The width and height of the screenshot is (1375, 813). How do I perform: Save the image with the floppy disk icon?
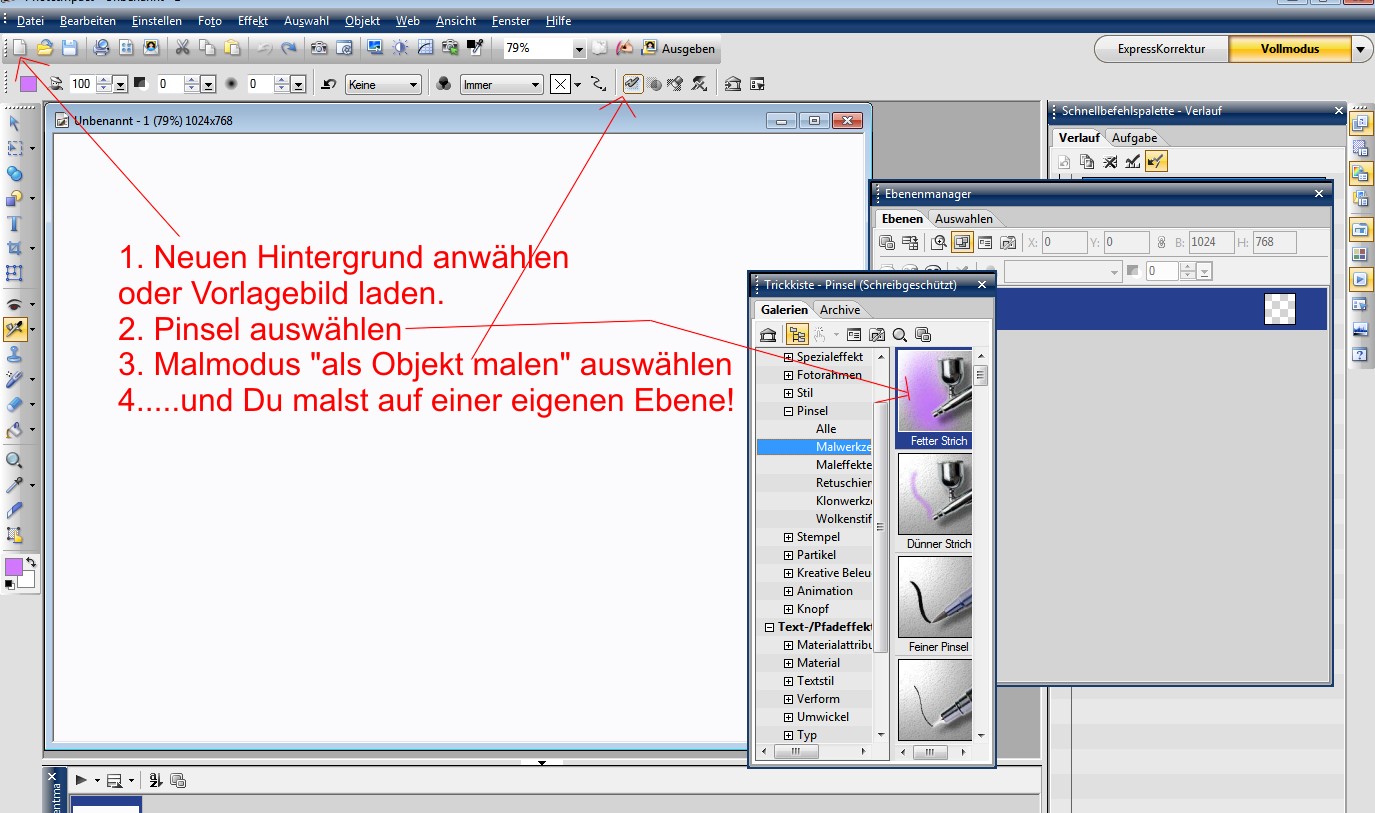point(70,47)
